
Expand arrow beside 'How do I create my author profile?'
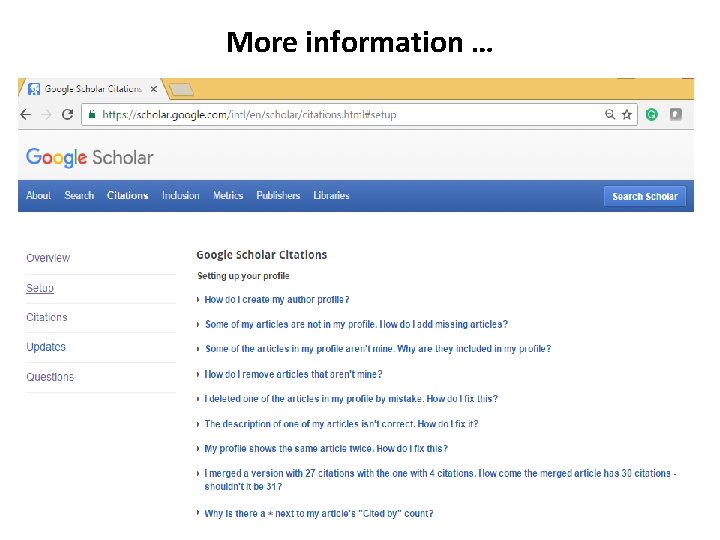point(198,300)
